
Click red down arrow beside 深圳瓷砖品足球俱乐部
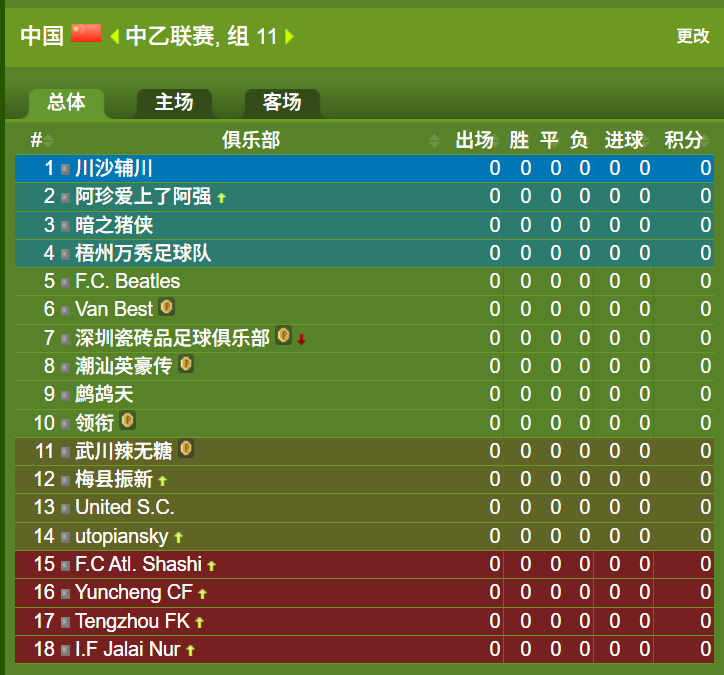[x=302, y=339]
